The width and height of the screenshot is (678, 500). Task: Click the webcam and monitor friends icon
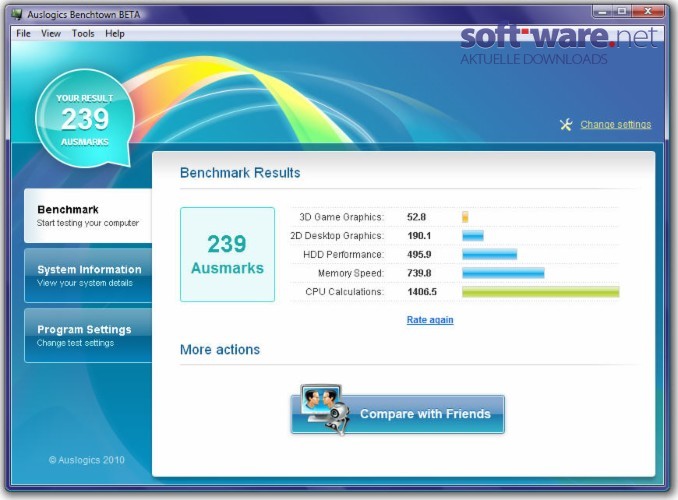point(325,409)
